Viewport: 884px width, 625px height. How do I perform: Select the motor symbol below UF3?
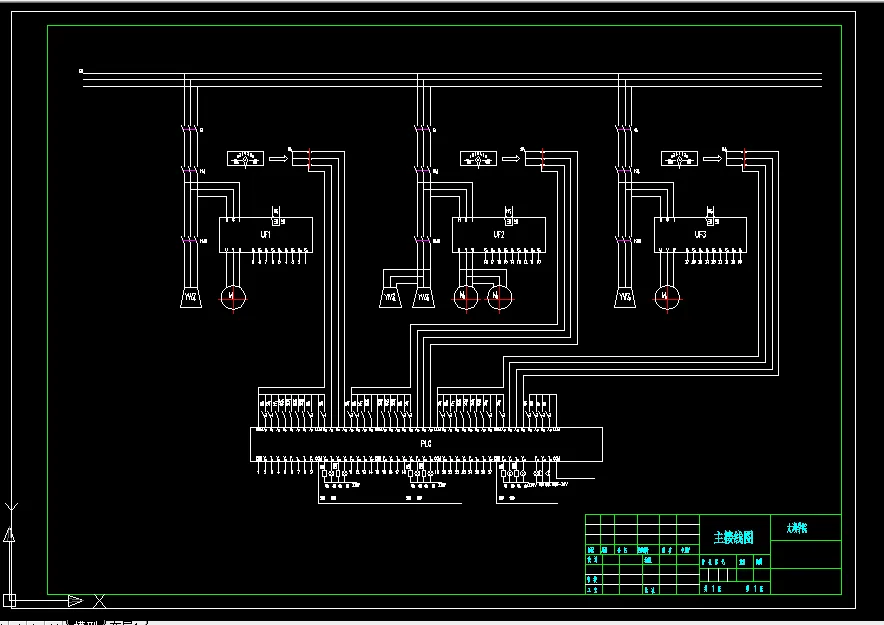click(668, 298)
